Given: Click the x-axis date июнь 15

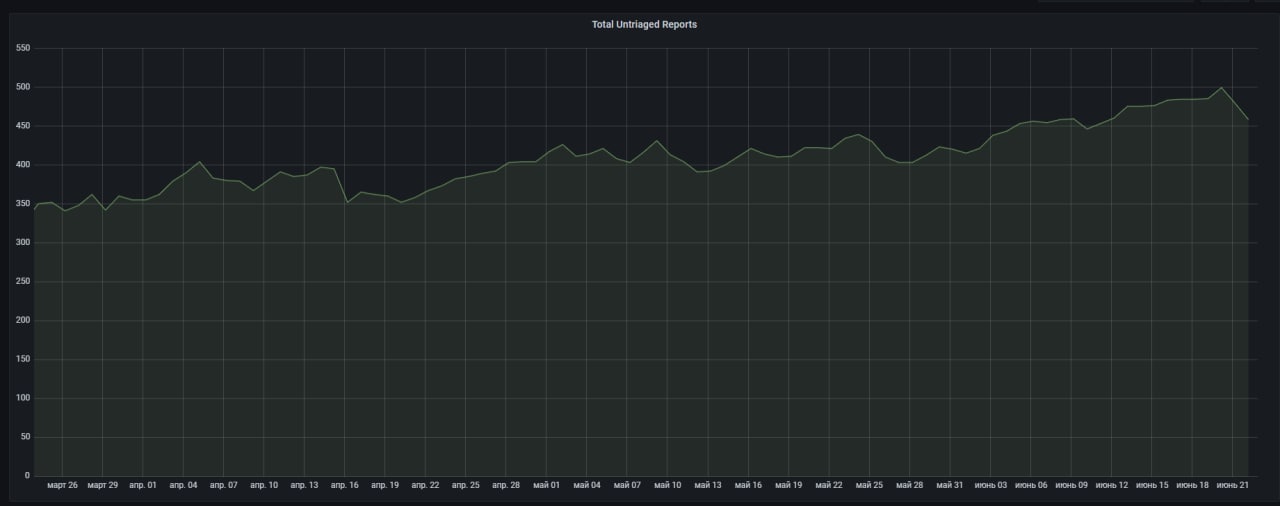Looking at the screenshot, I should (x=1151, y=485).
